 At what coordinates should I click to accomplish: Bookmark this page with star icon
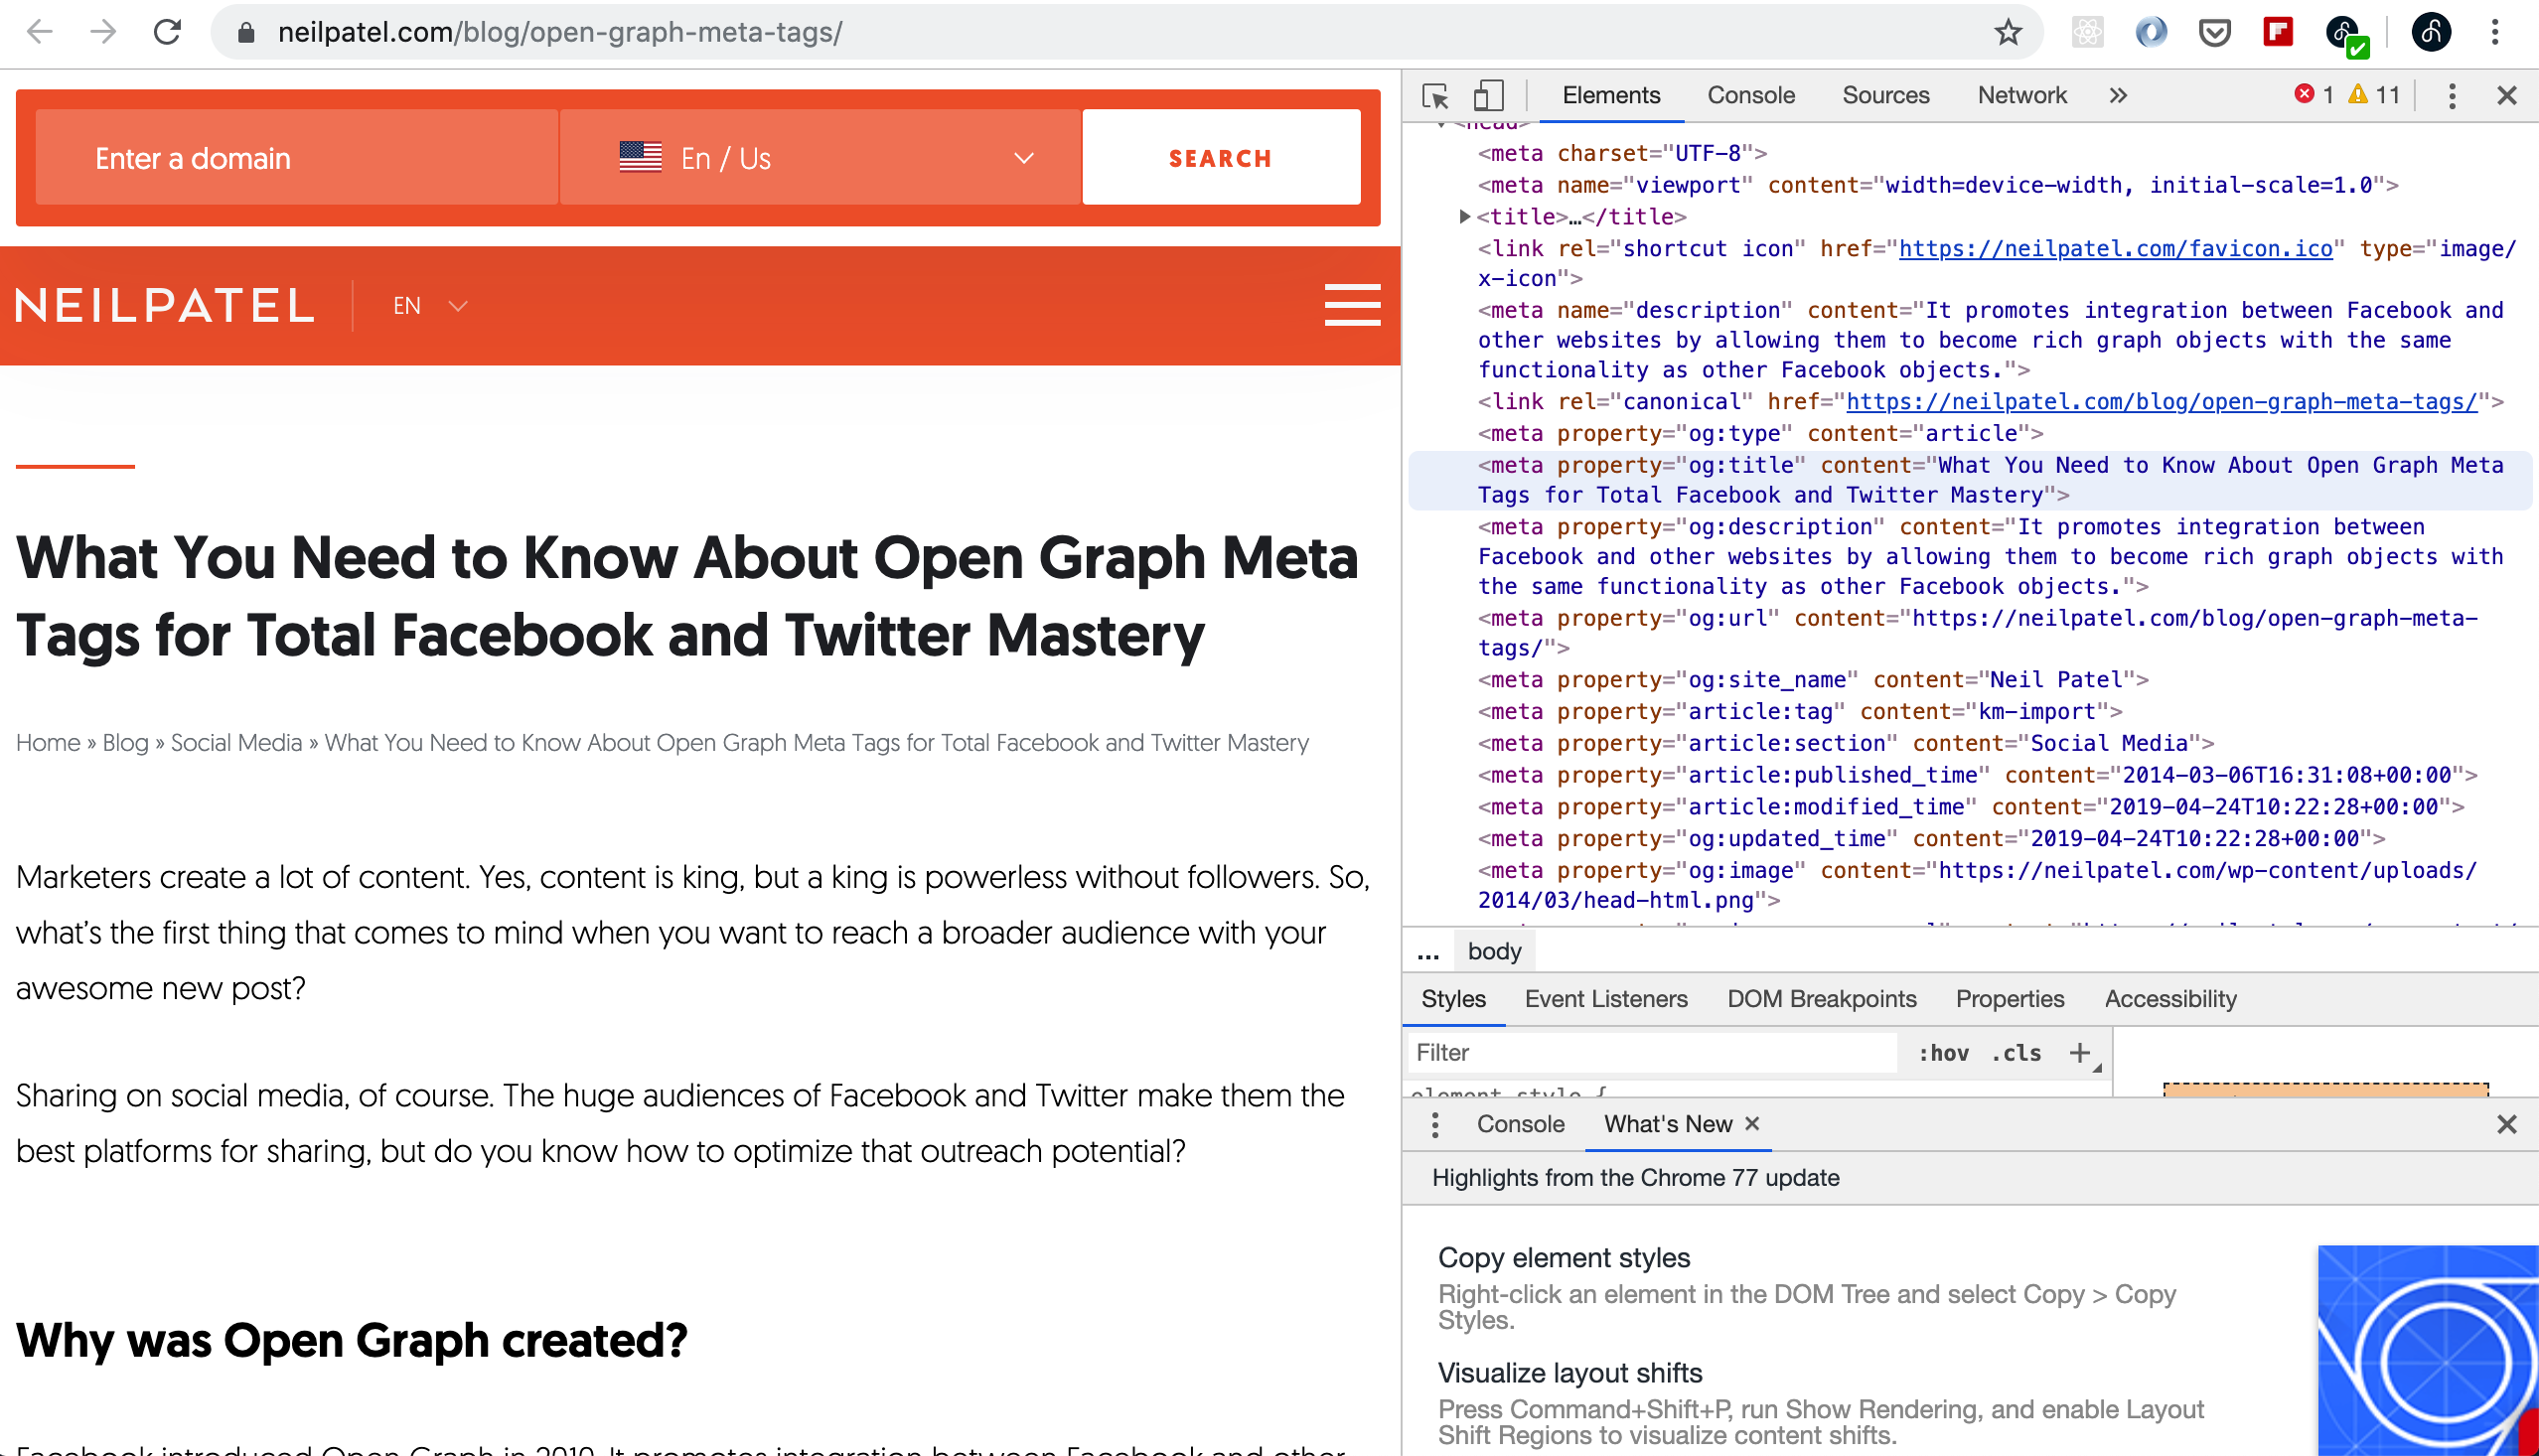2008,32
